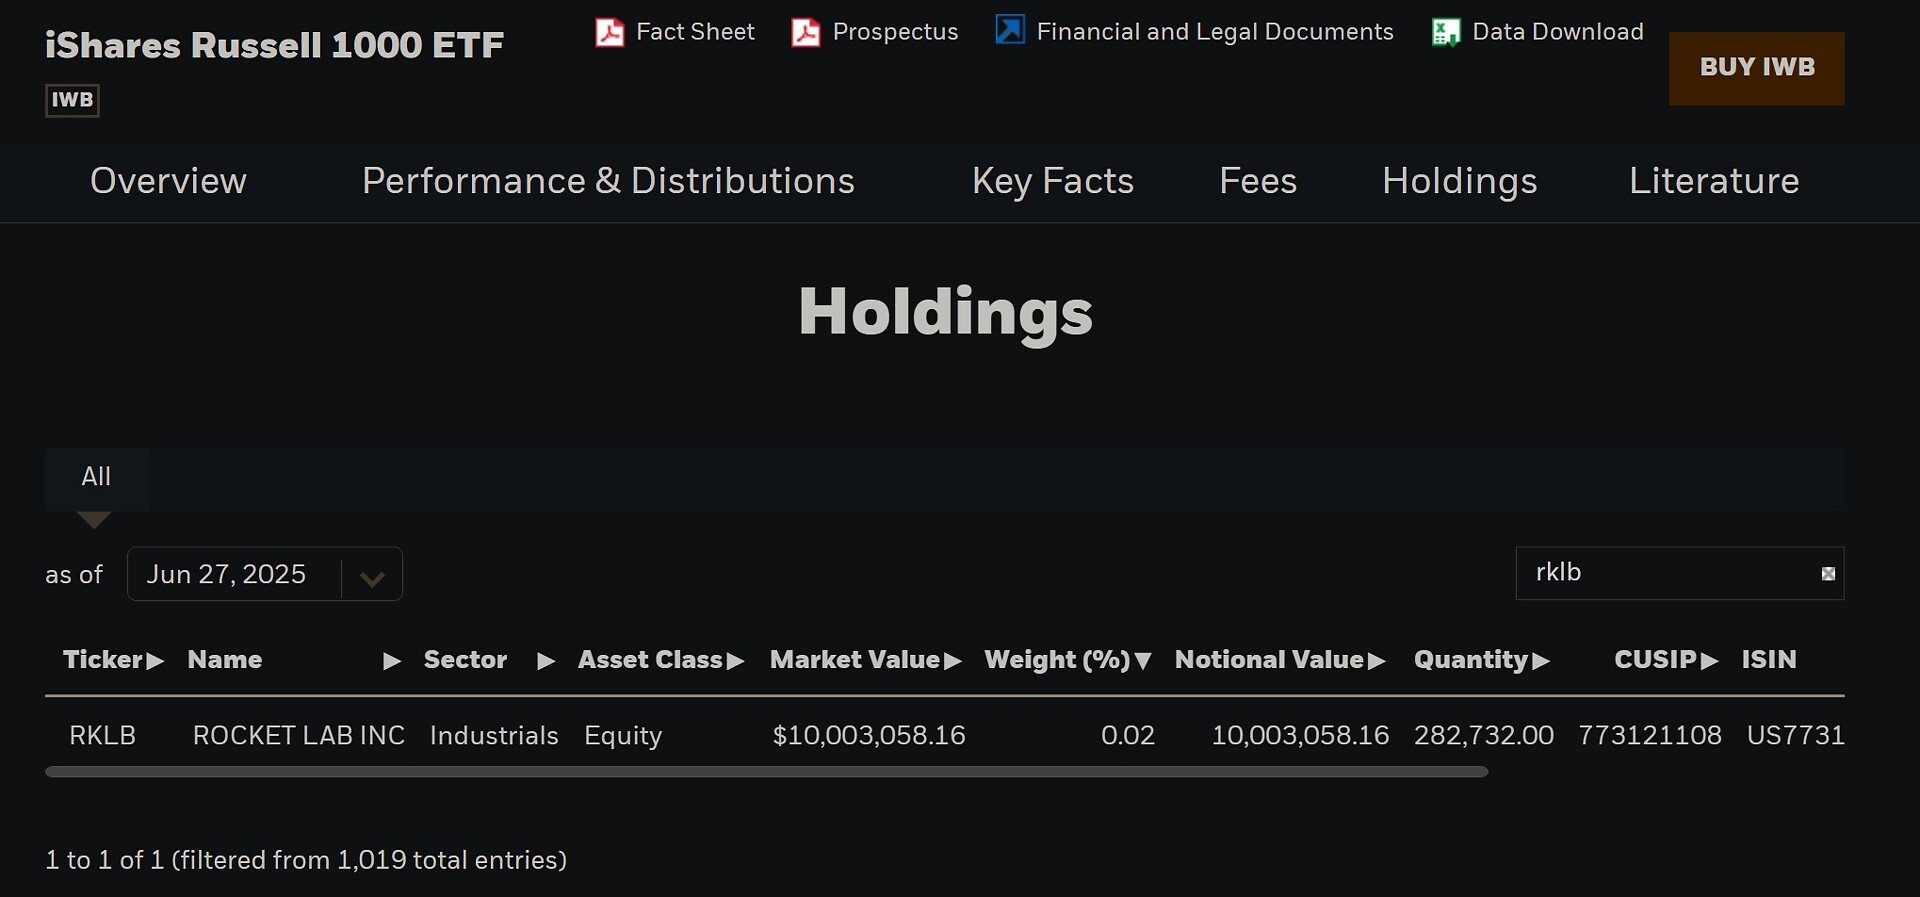Viewport: 1920px width, 897px height.
Task: Click the Financial and Legal Documents icon
Action: [x=1009, y=31]
